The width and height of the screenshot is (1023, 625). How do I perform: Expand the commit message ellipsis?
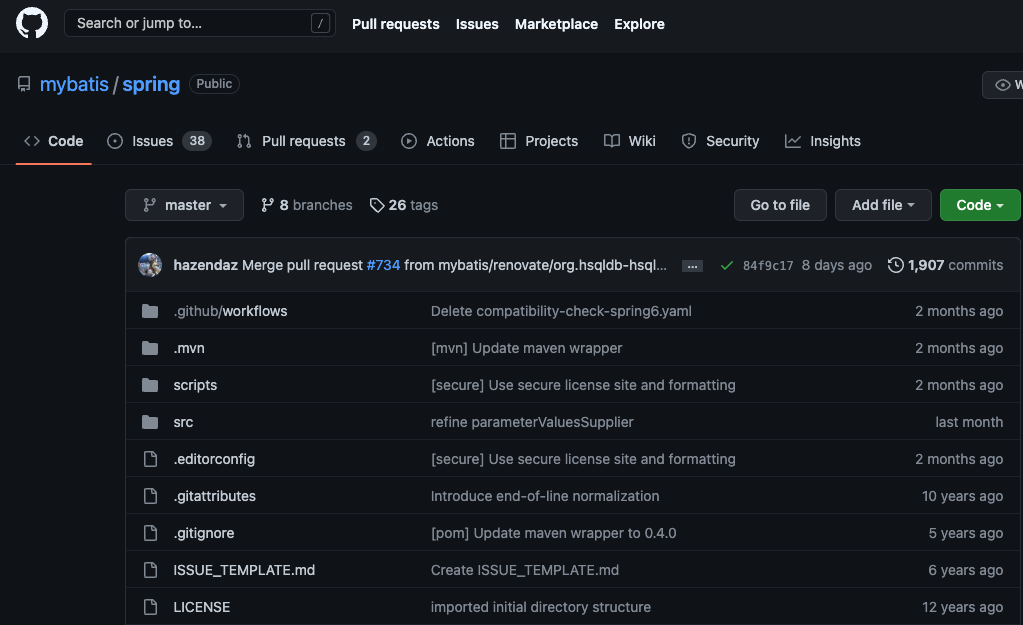(692, 266)
